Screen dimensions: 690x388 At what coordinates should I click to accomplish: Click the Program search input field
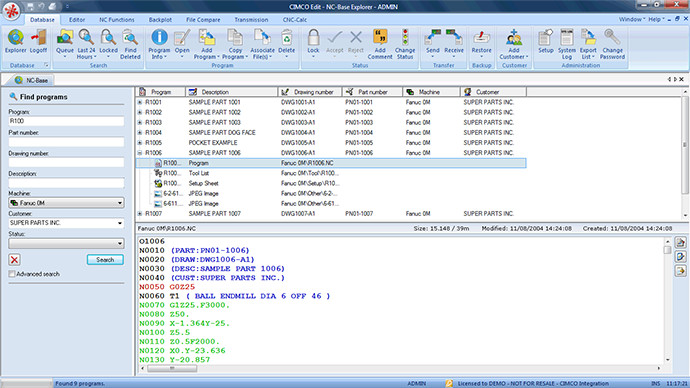pos(66,121)
